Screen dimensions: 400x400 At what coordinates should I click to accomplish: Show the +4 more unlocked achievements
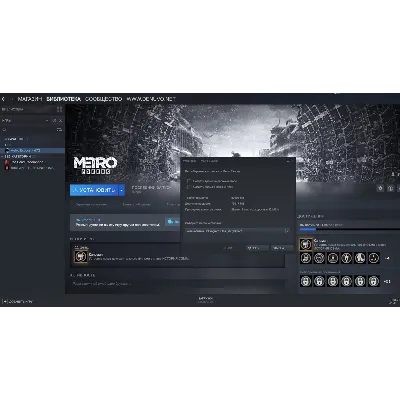click(387, 258)
